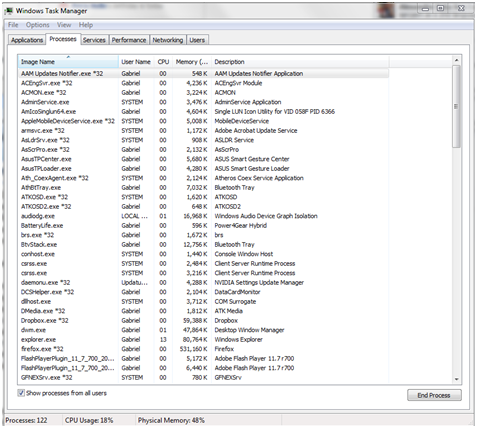Screen dimensions: 477x428
Task: Select AsLdrSrv.exe *32 process
Action: point(203,140)
